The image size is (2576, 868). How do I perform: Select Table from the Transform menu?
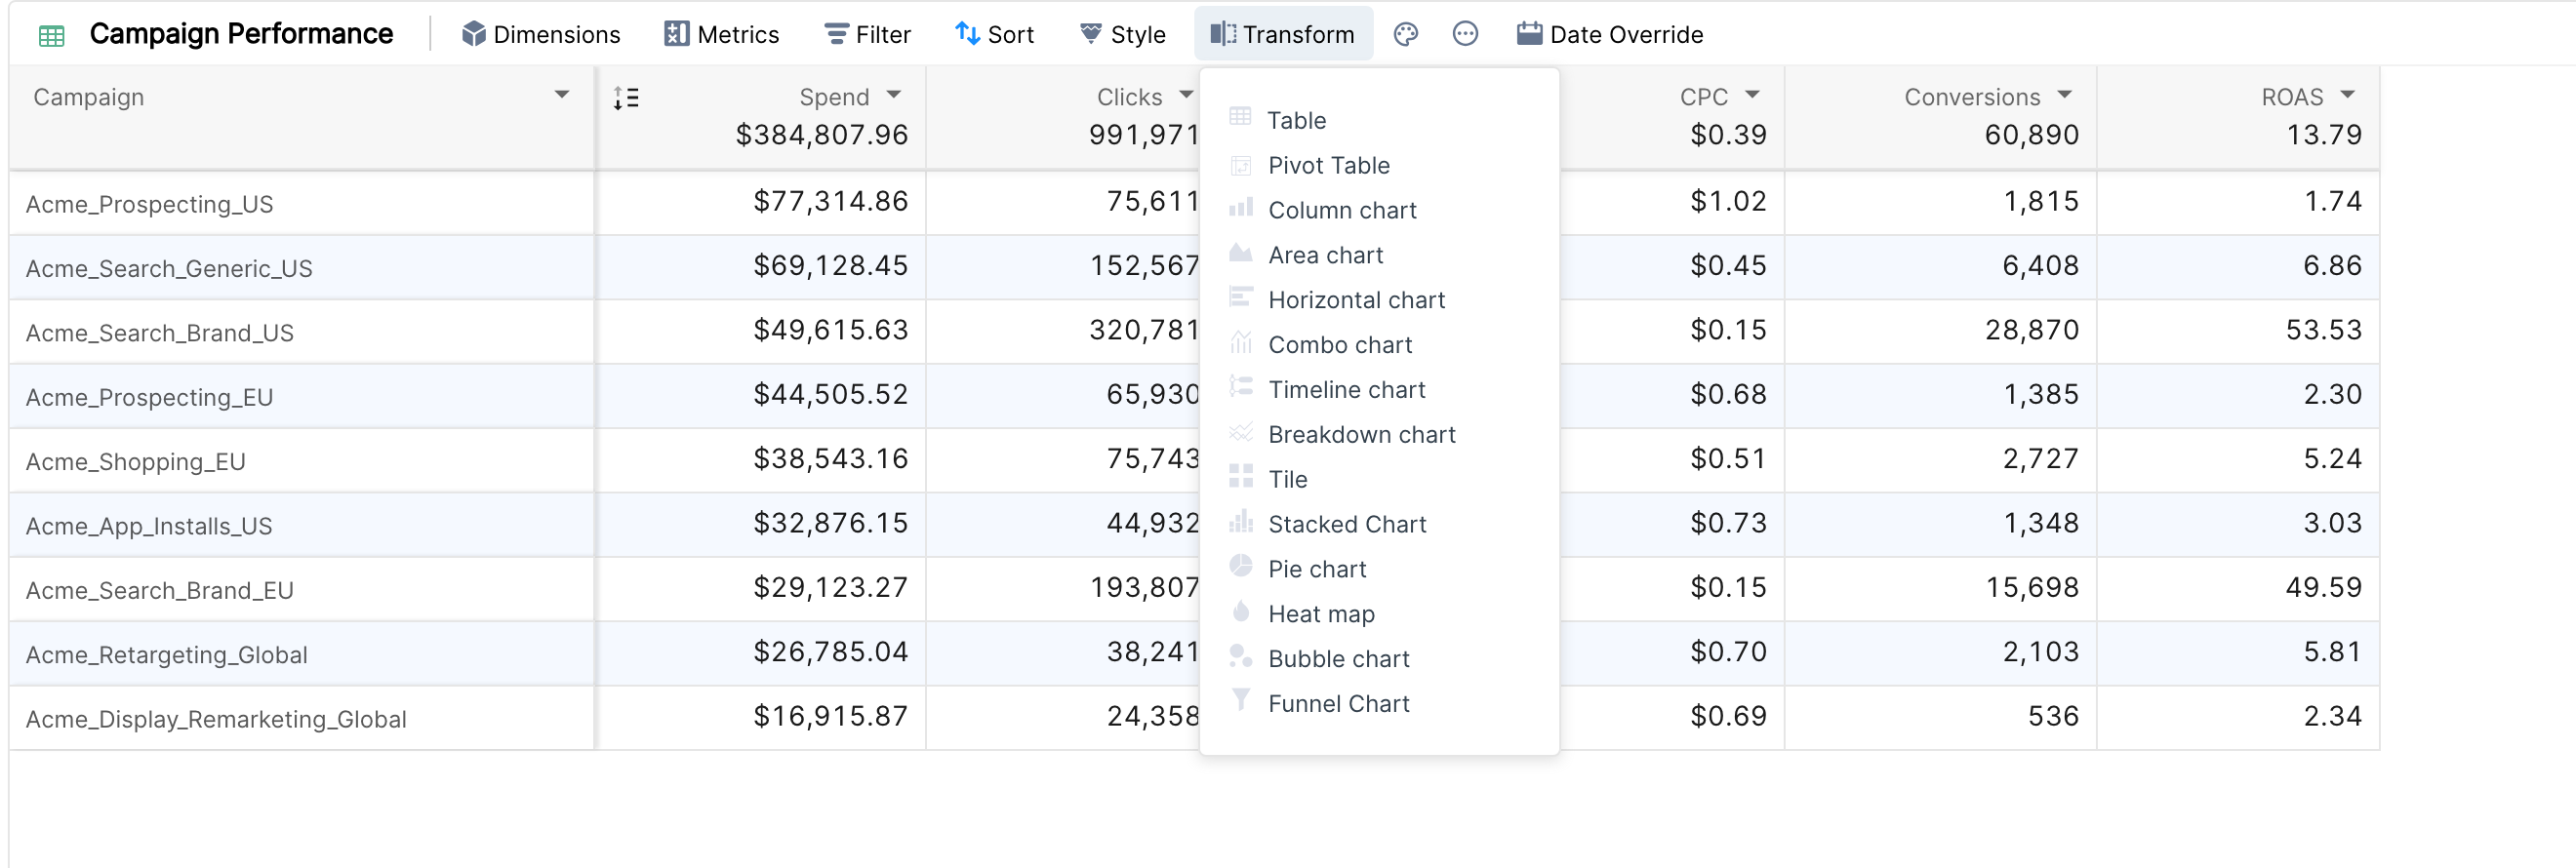click(x=1379, y=120)
